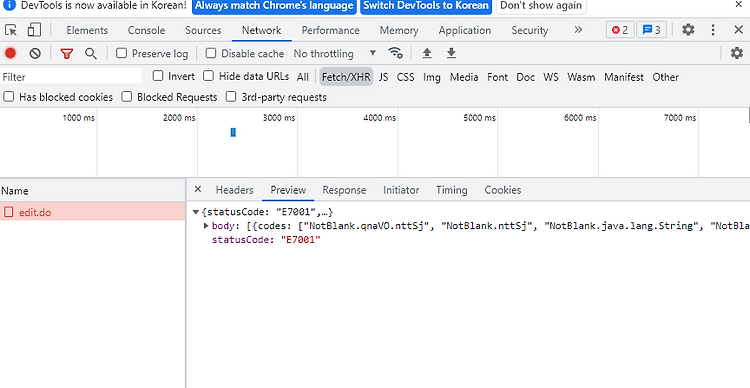Toggle the filter funnel icon

coord(66,53)
